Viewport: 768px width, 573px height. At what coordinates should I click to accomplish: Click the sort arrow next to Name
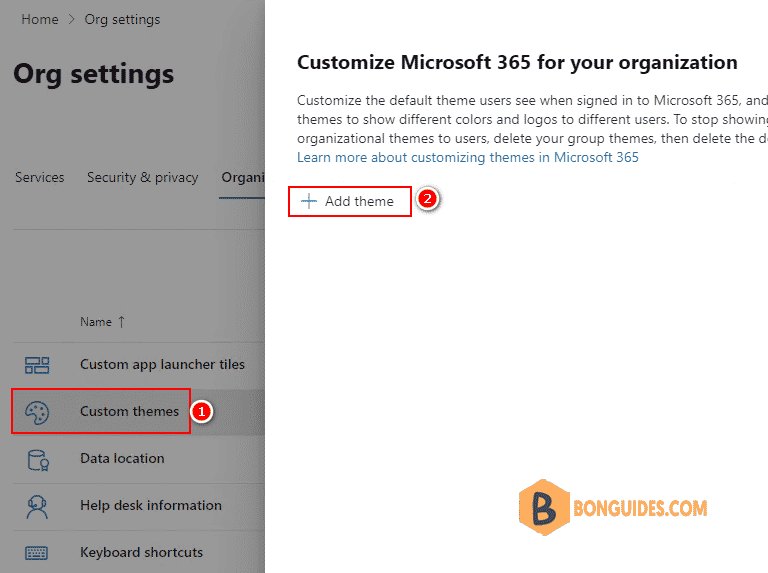(x=121, y=322)
